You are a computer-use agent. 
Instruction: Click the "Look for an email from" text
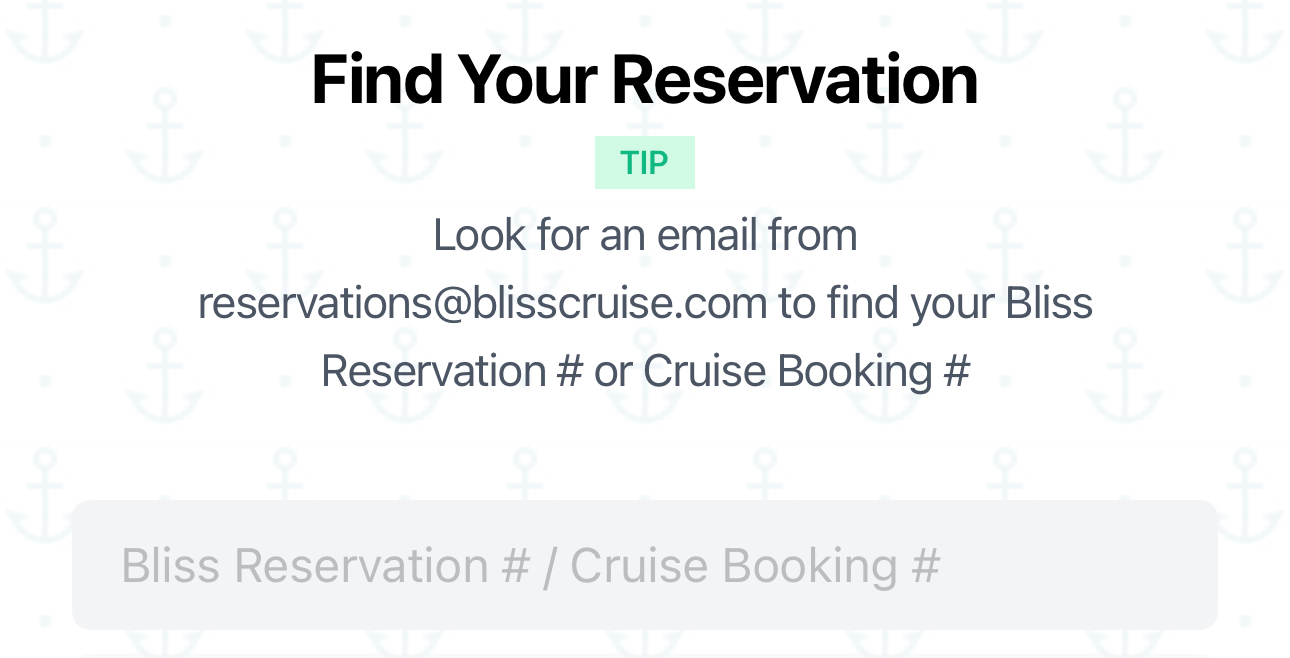click(644, 236)
